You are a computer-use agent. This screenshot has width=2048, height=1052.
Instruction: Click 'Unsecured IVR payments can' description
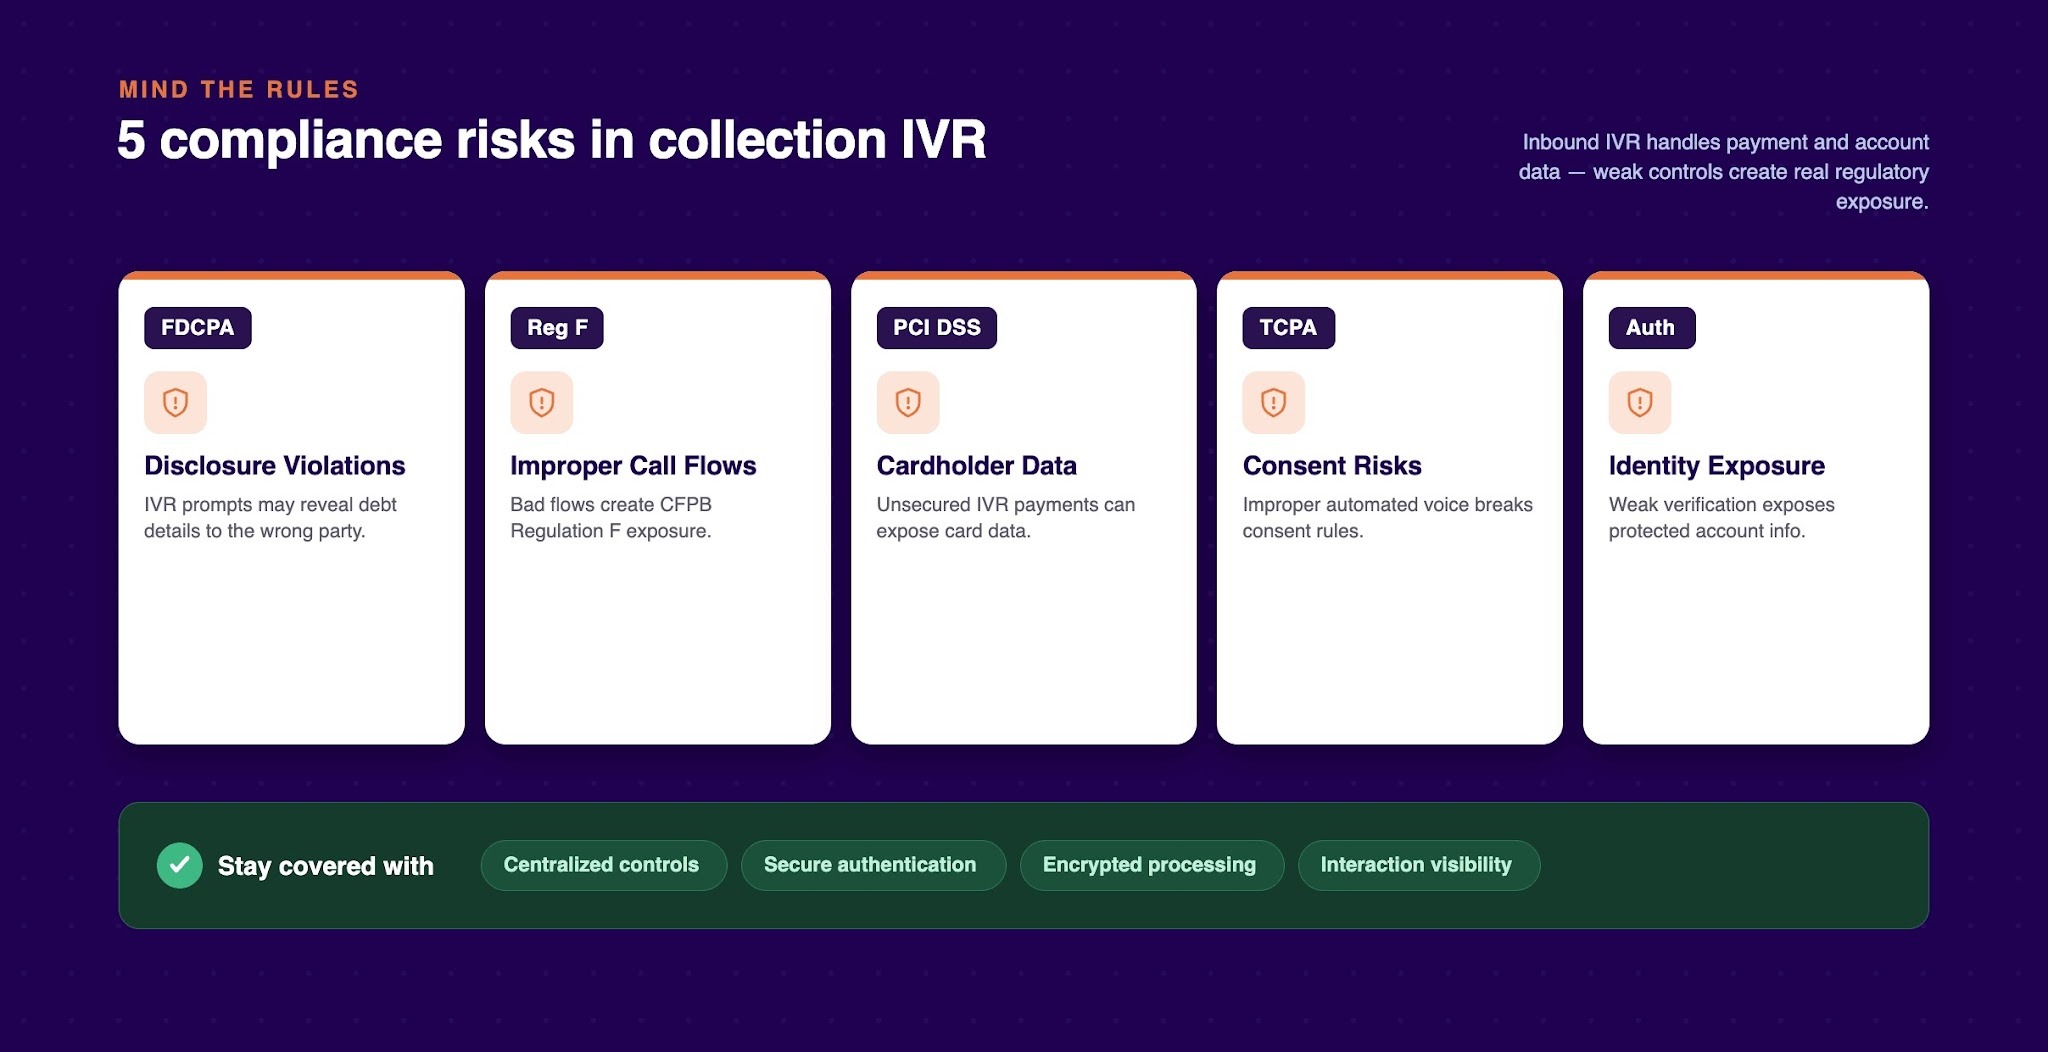point(1006,518)
